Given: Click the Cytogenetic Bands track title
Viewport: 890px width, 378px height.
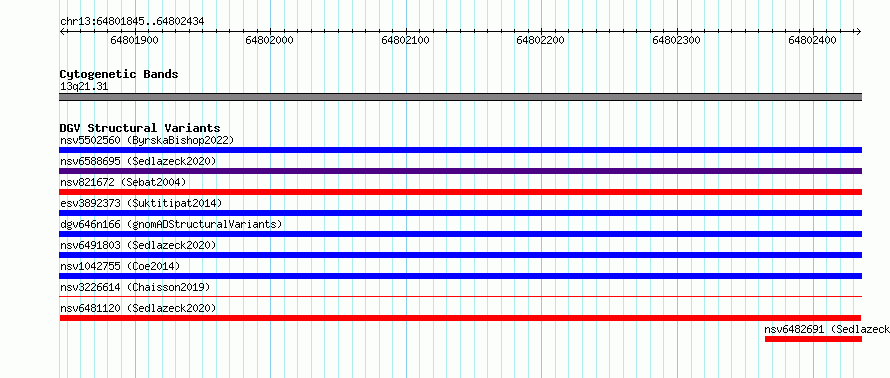Looking at the screenshot, I should [119, 74].
